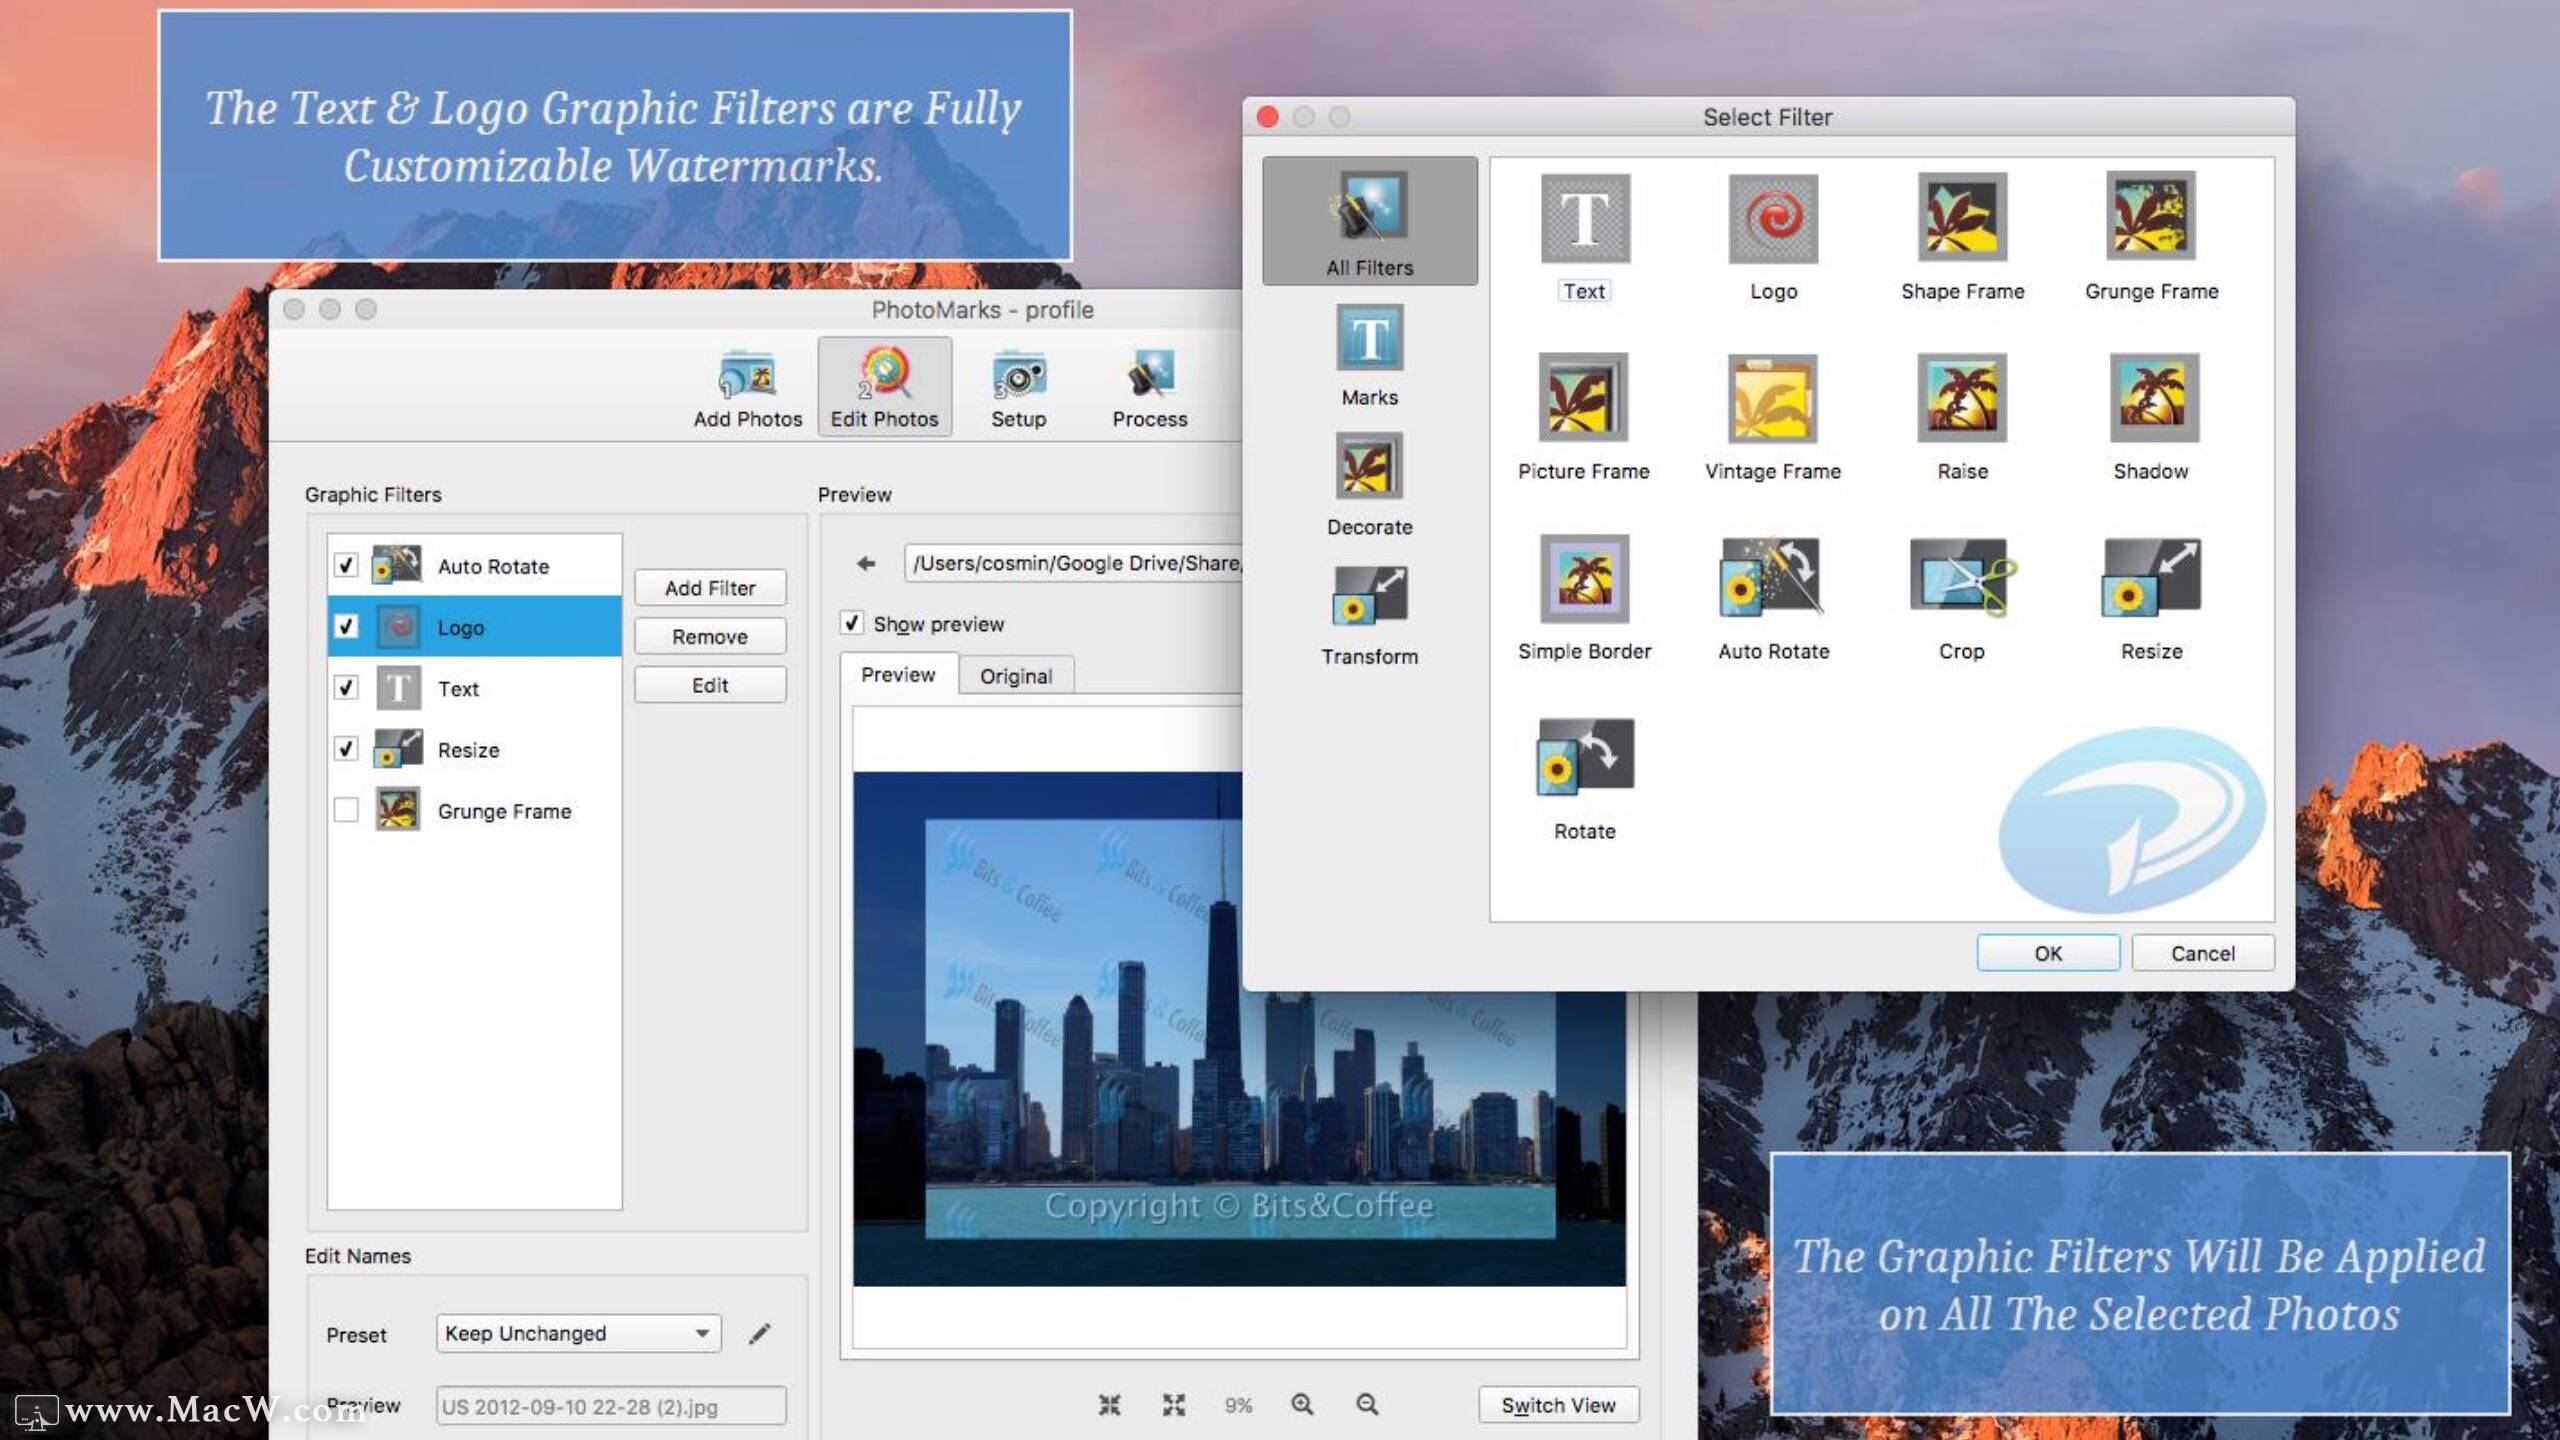Click the expand to full size icon
The width and height of the screenshot is (2560, 1440).
[1174, 1405]
